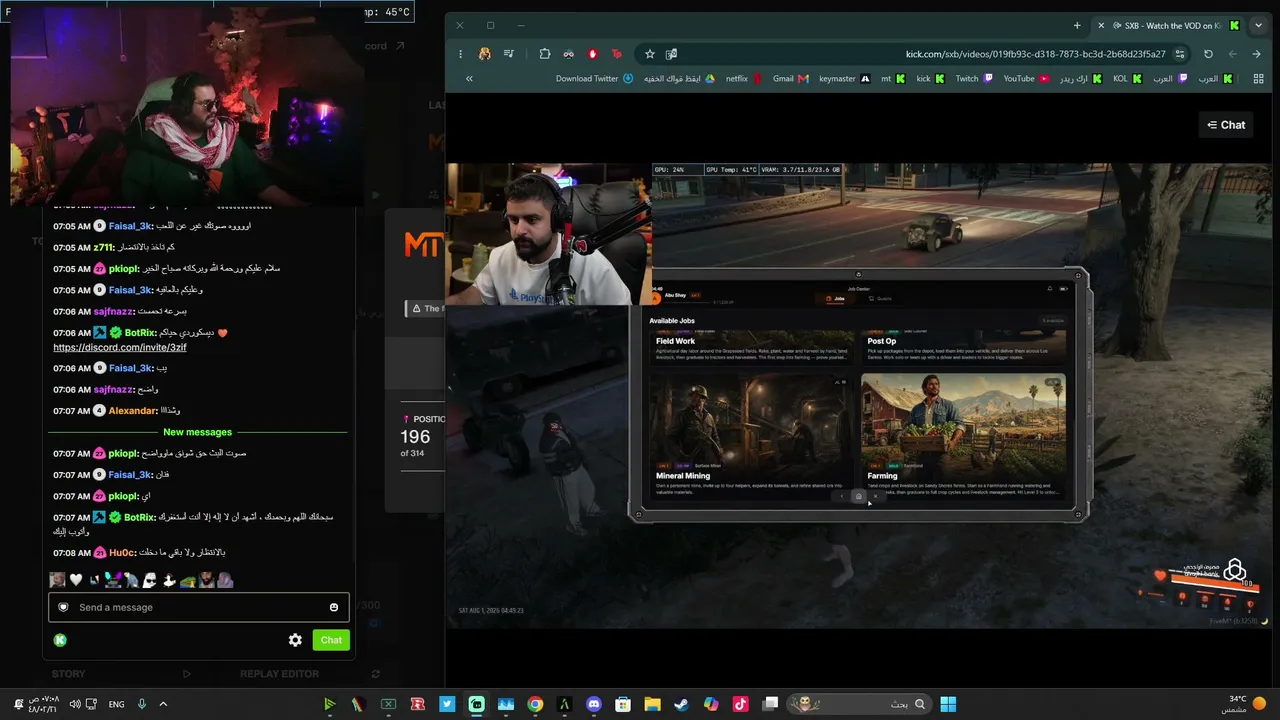Open the Twitch bookmark
1280x720 pixels.
974,79
